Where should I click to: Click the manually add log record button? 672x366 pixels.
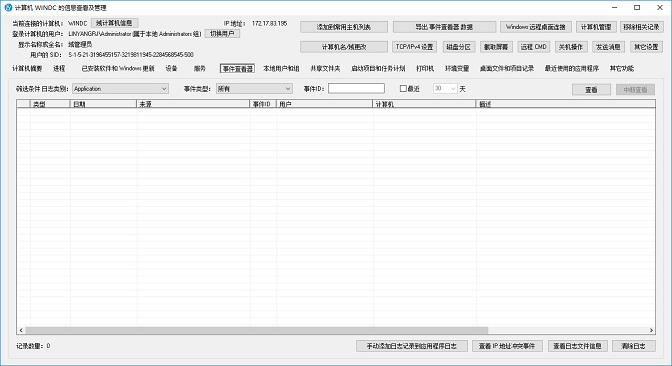point(412,346)
